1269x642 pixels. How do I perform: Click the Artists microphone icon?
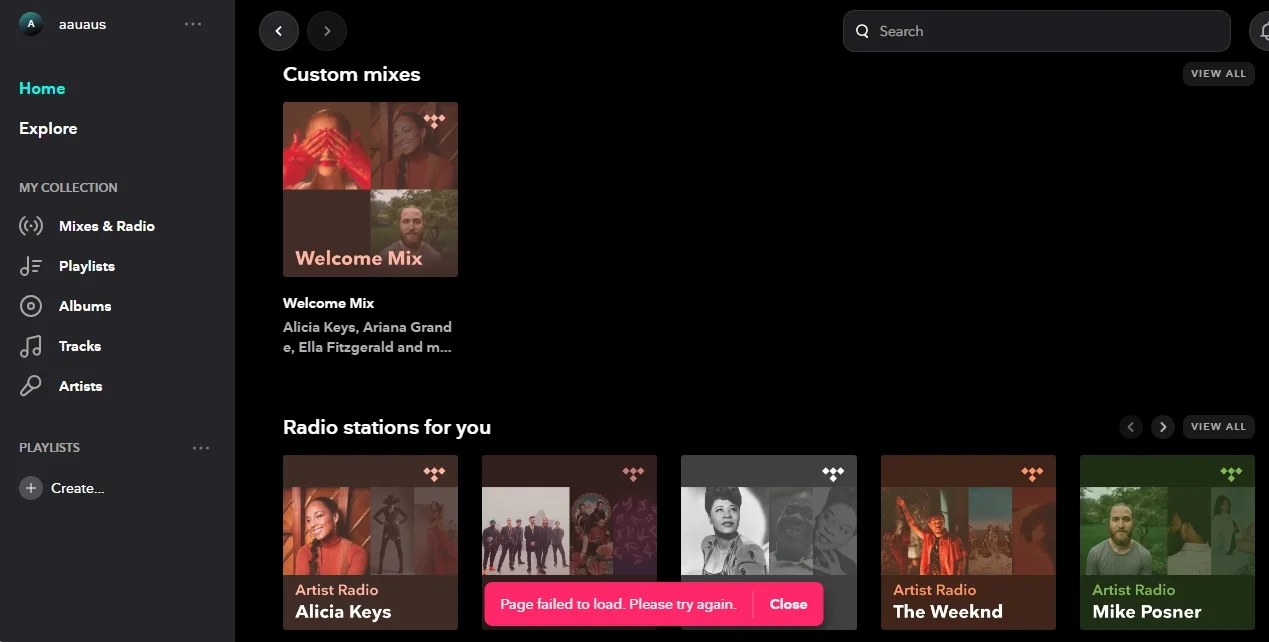pyautogui.click(x=31, y=386)
